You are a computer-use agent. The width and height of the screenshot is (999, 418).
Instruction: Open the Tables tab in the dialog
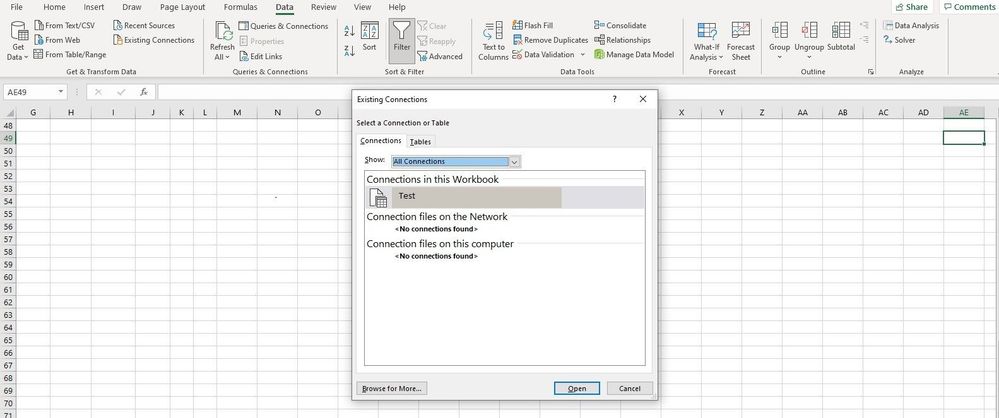pos(420,141)
